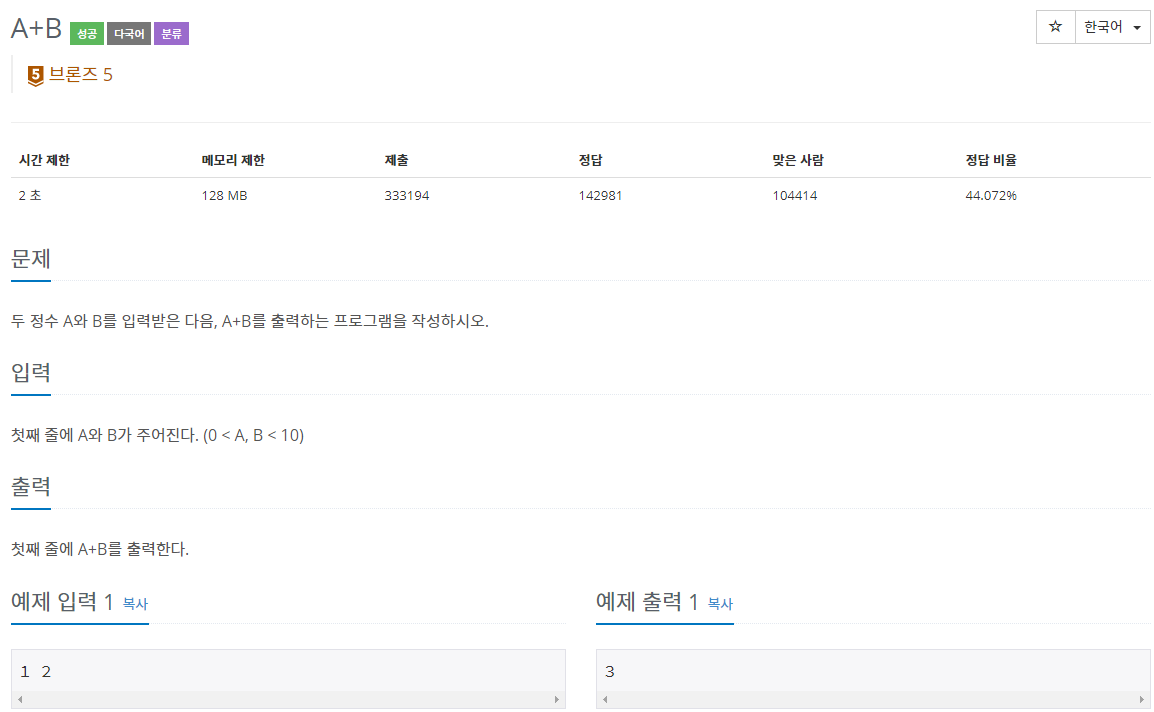
Task: Click the problem description sentence about A+B
Action: pyautogui.click(x=250, y=321)
